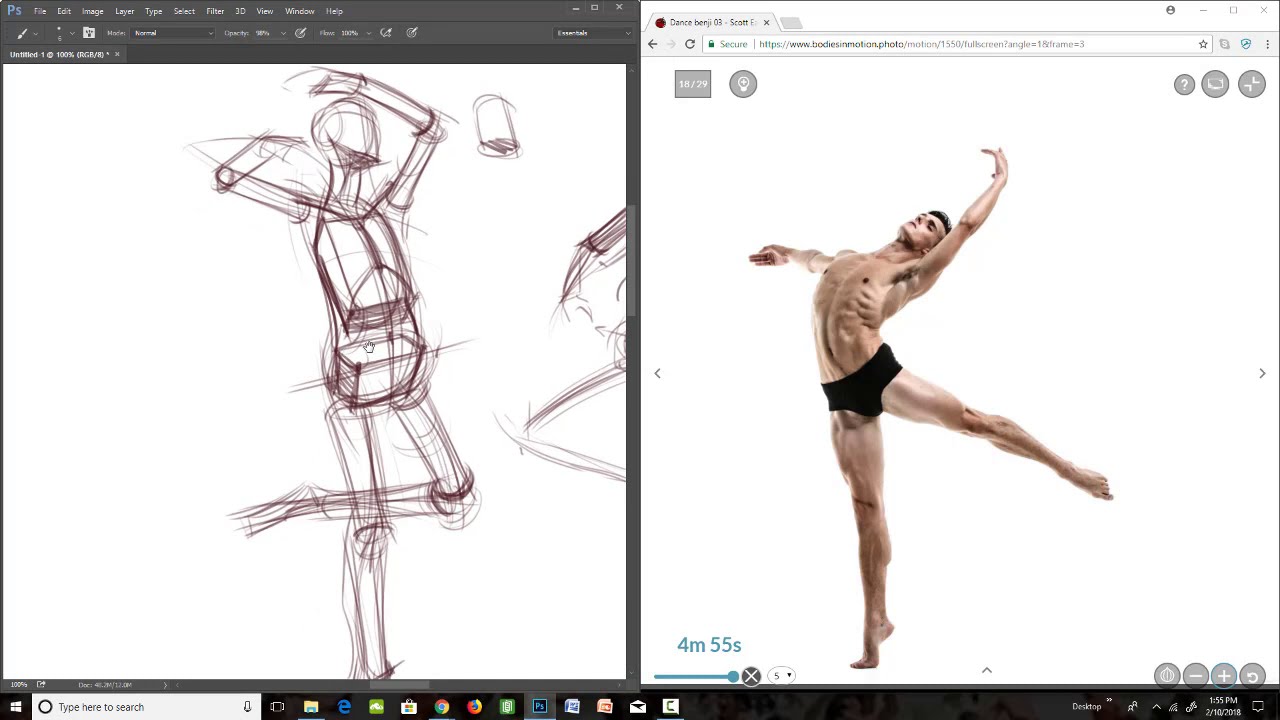Click the help question mark icon
Image resolution: width=1280 pixels, height=720 pixels.
[x=1184, y=85]
